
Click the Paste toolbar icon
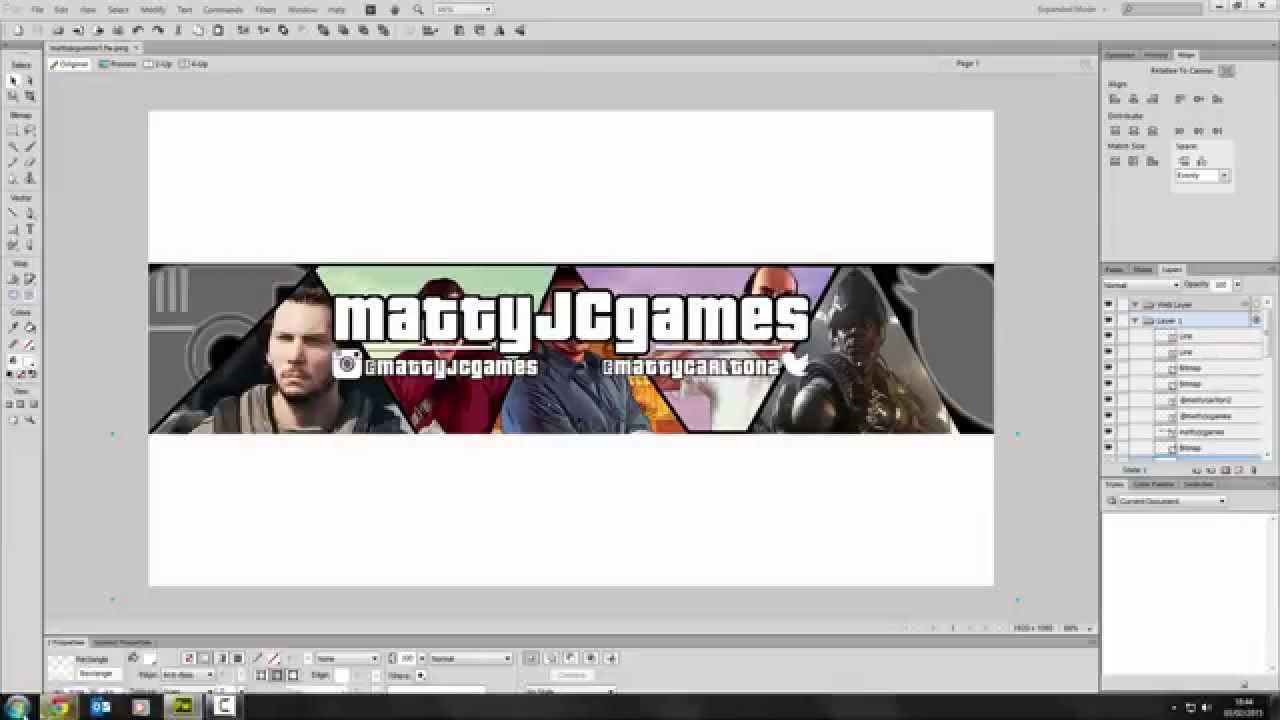pos(217,30)
